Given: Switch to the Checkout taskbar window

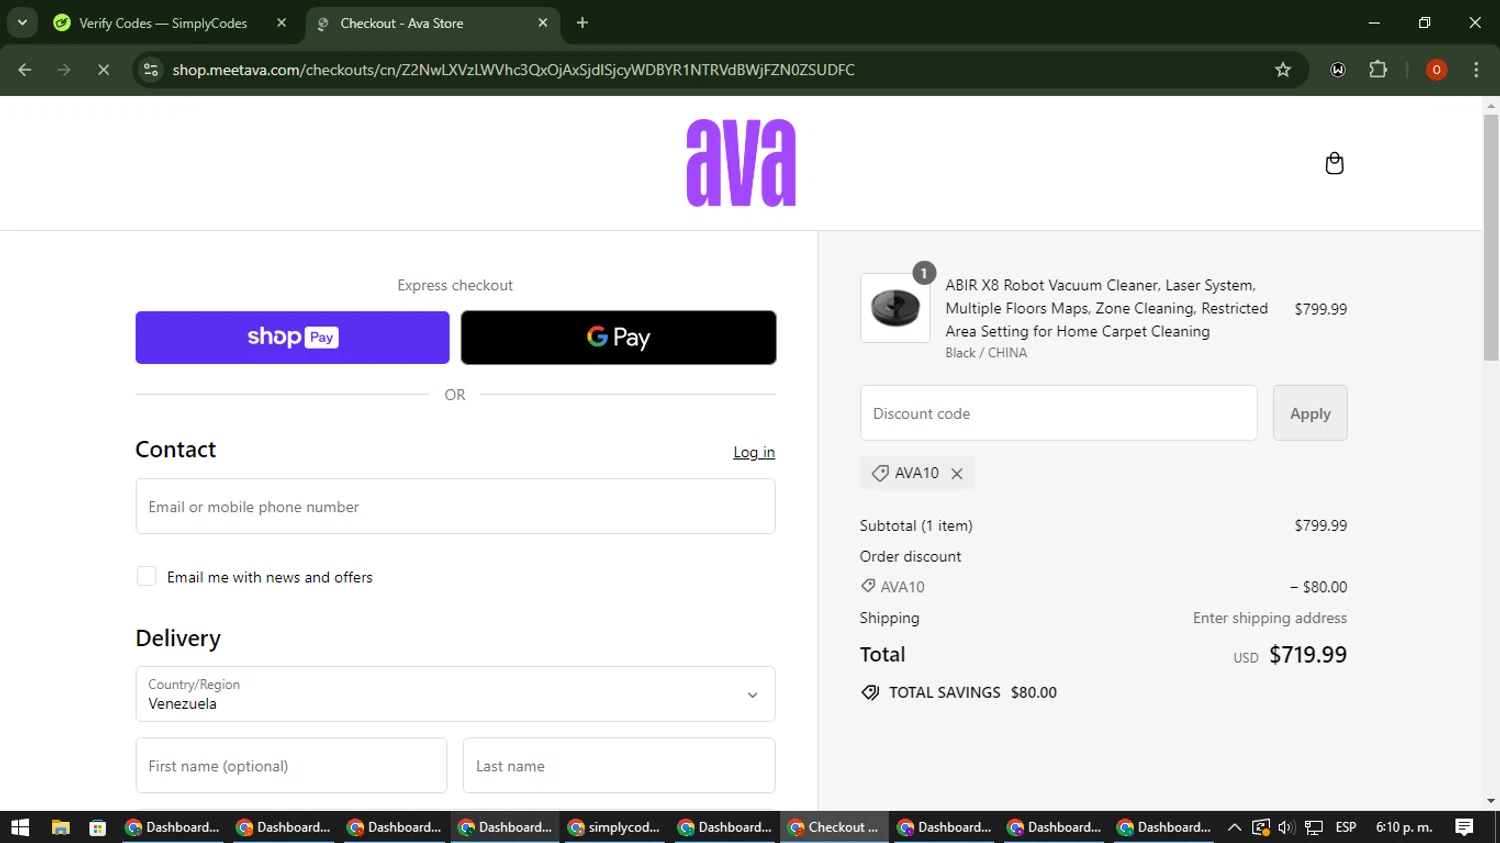Looking at the screenshot, I should tap(834, 827).
